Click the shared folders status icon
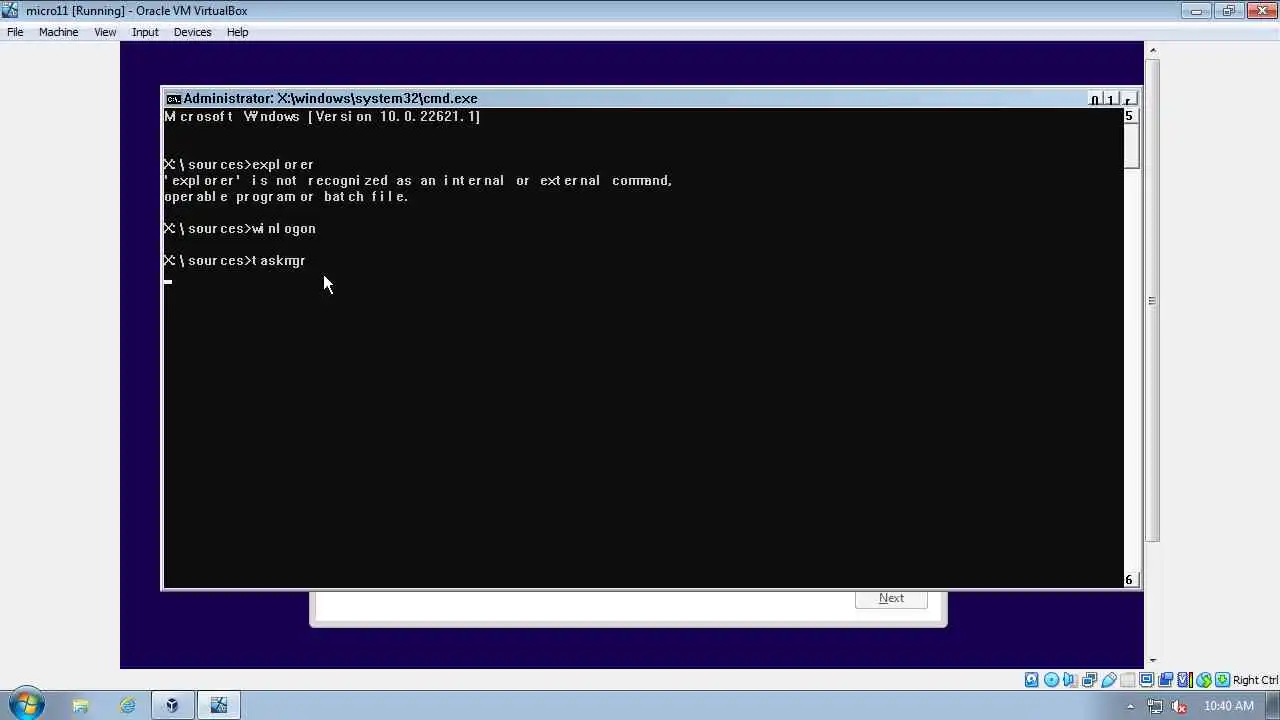This screenshot has height=720, width=1280. (x=1127, y=680)
